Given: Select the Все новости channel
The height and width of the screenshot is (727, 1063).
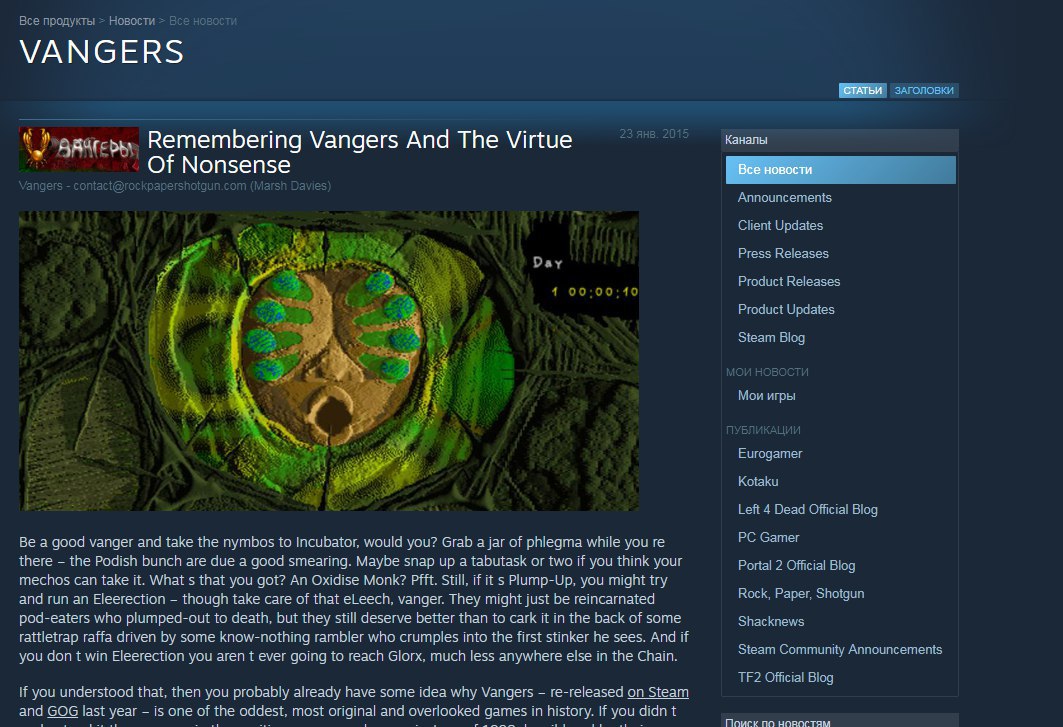Looking at the screenshot, I should (841, 170).
